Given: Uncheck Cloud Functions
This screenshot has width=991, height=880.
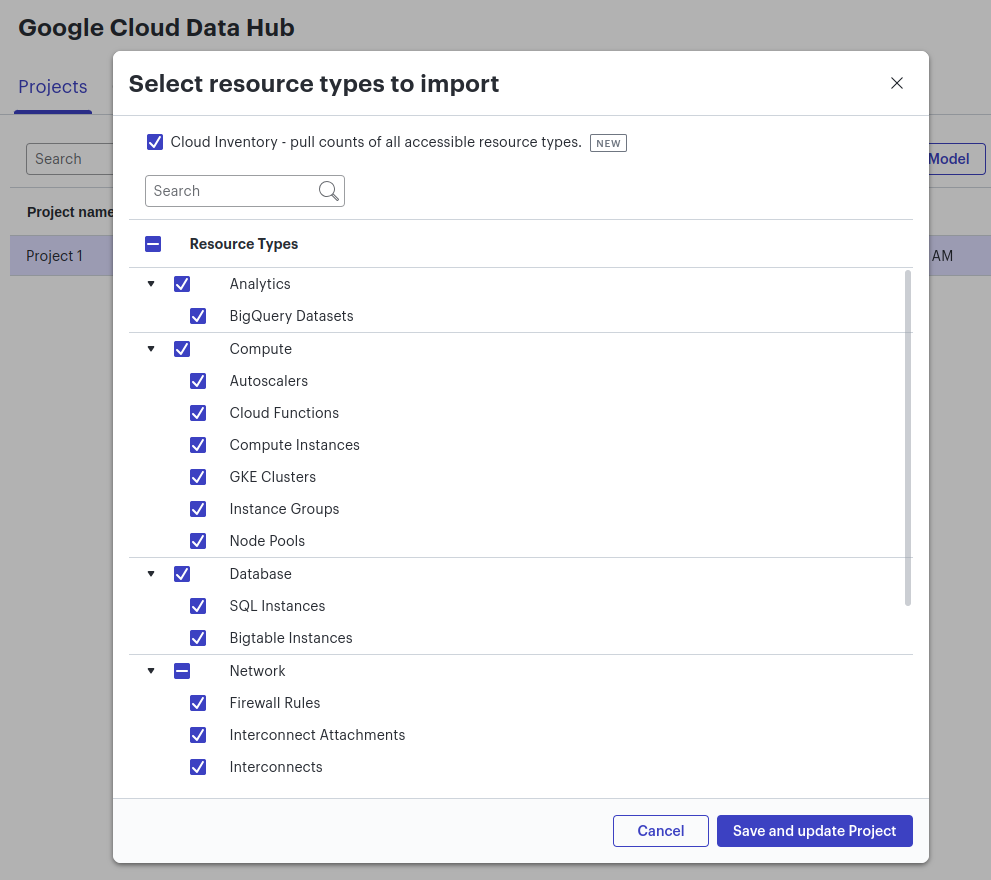Looking at the screenshot, I should (x=198, y=413).
